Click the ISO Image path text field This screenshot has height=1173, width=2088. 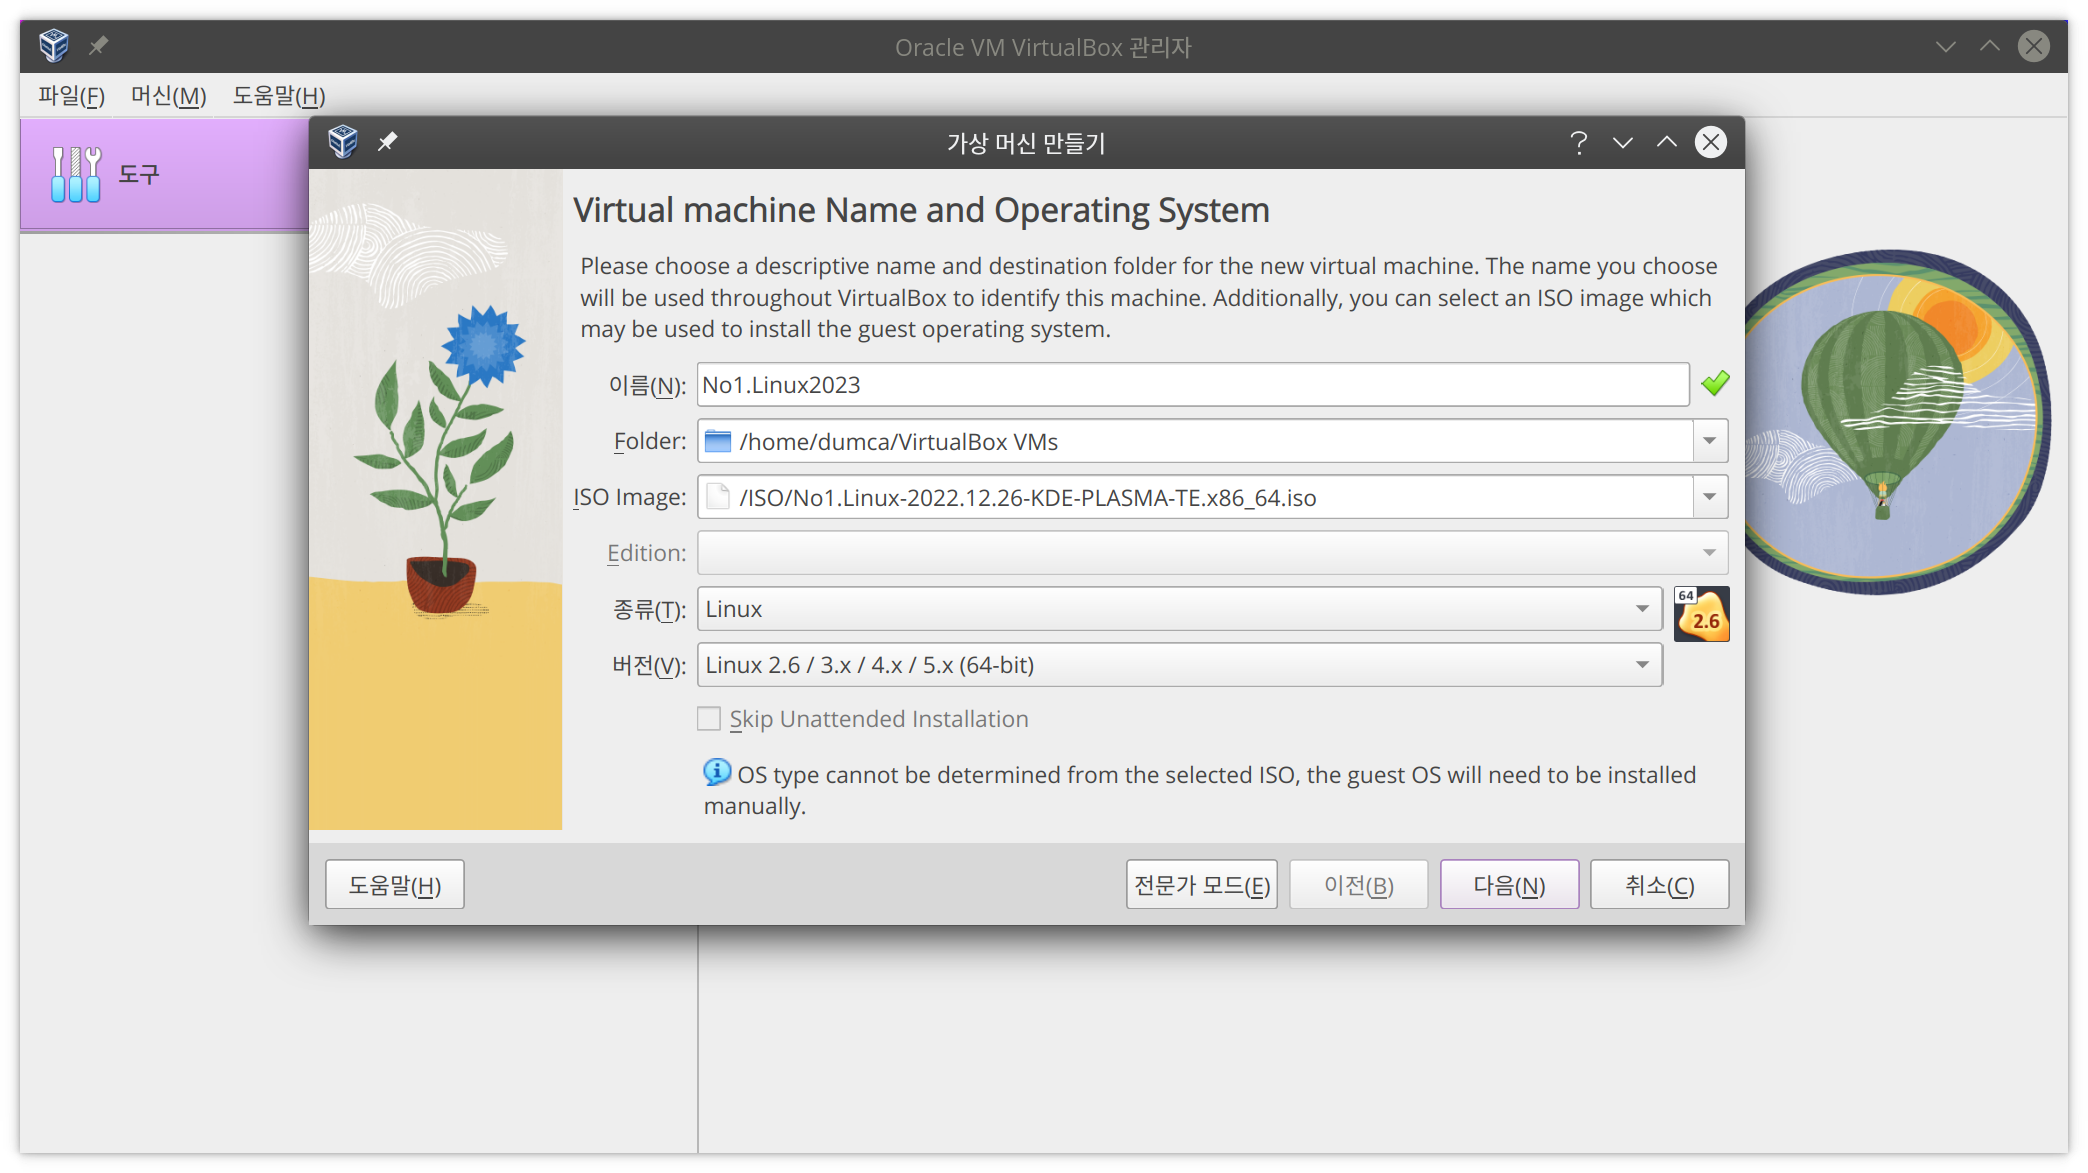tap(1195, 497)
